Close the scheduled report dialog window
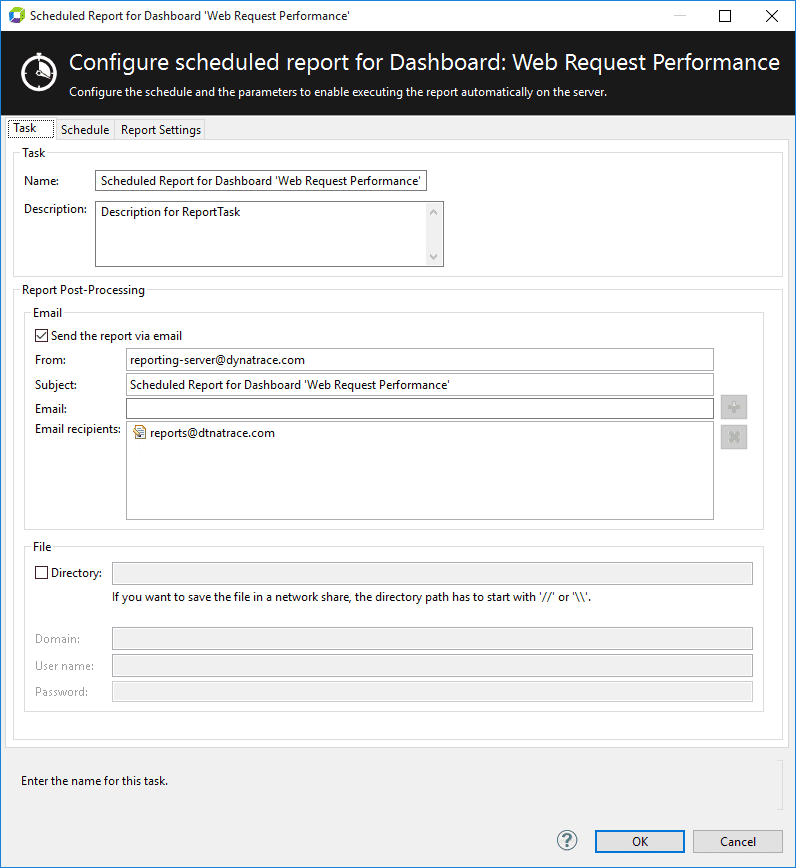Image resolution: width=796 pixels, height=868 pixels. click(x=772, y=16)
